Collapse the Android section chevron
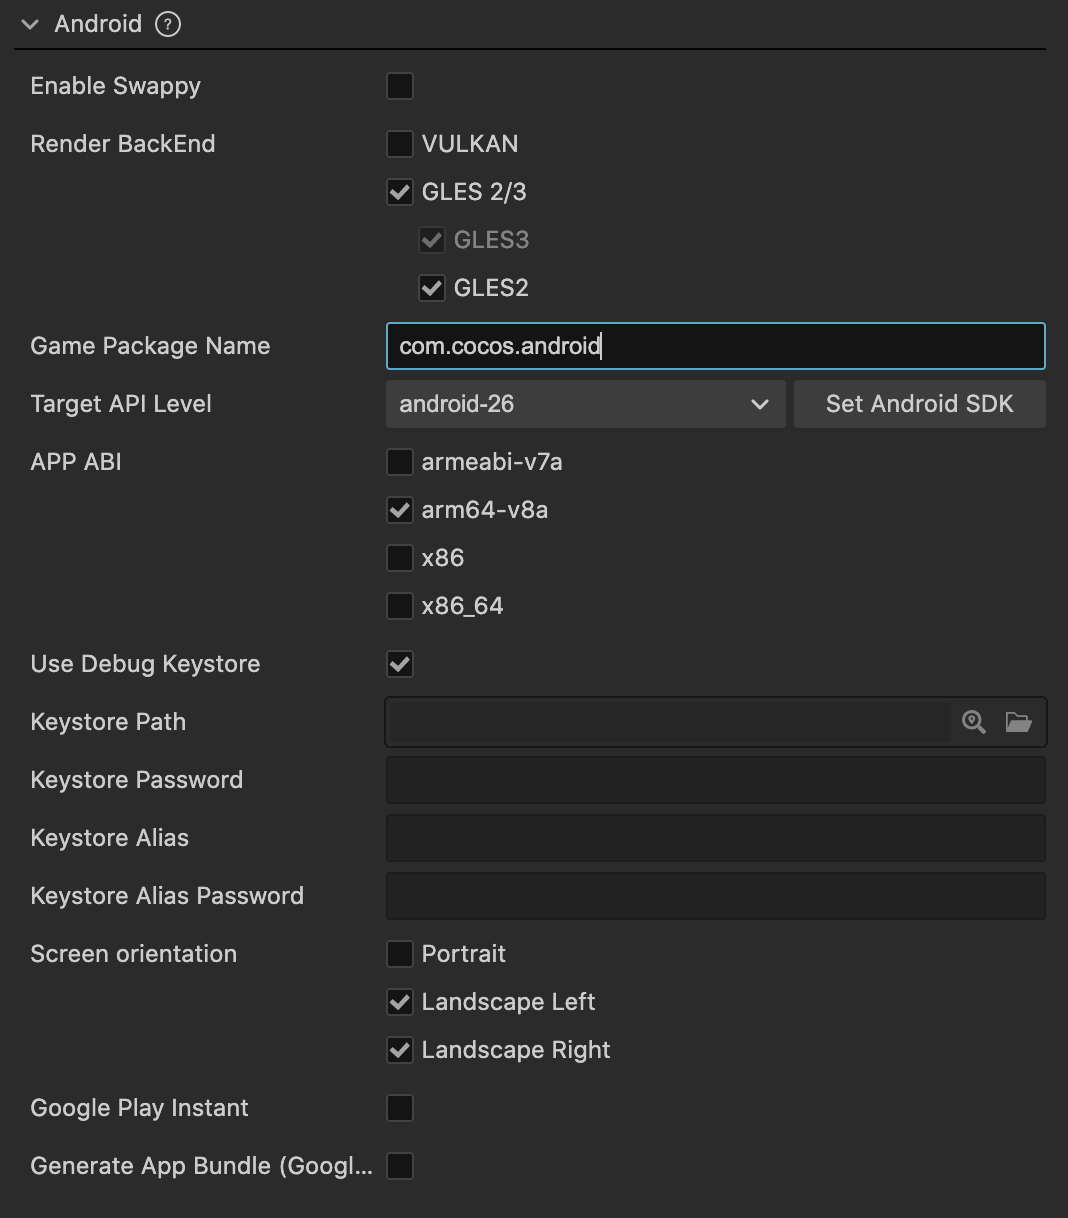1068x1218 pixels. coord(30,24)
